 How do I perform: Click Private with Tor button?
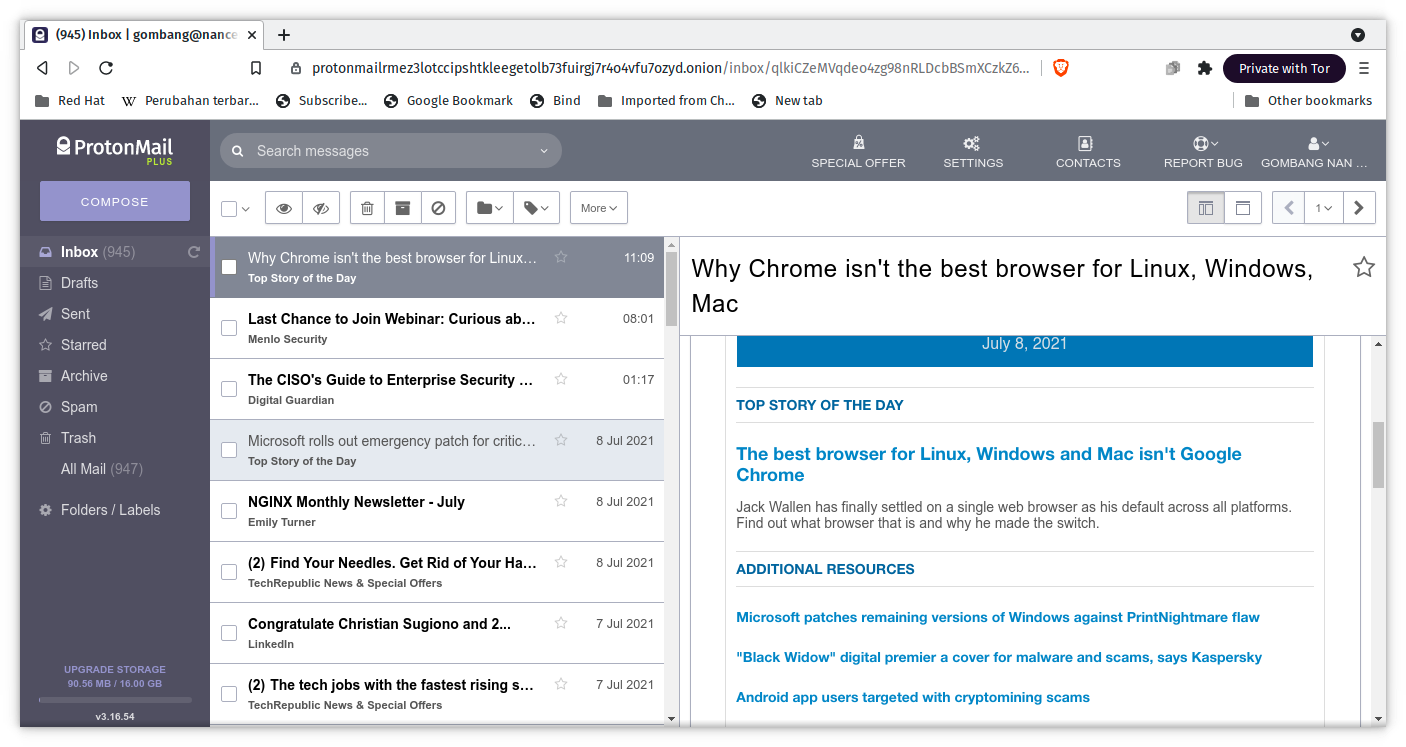pyautogui.click(x=1284, y=68)
